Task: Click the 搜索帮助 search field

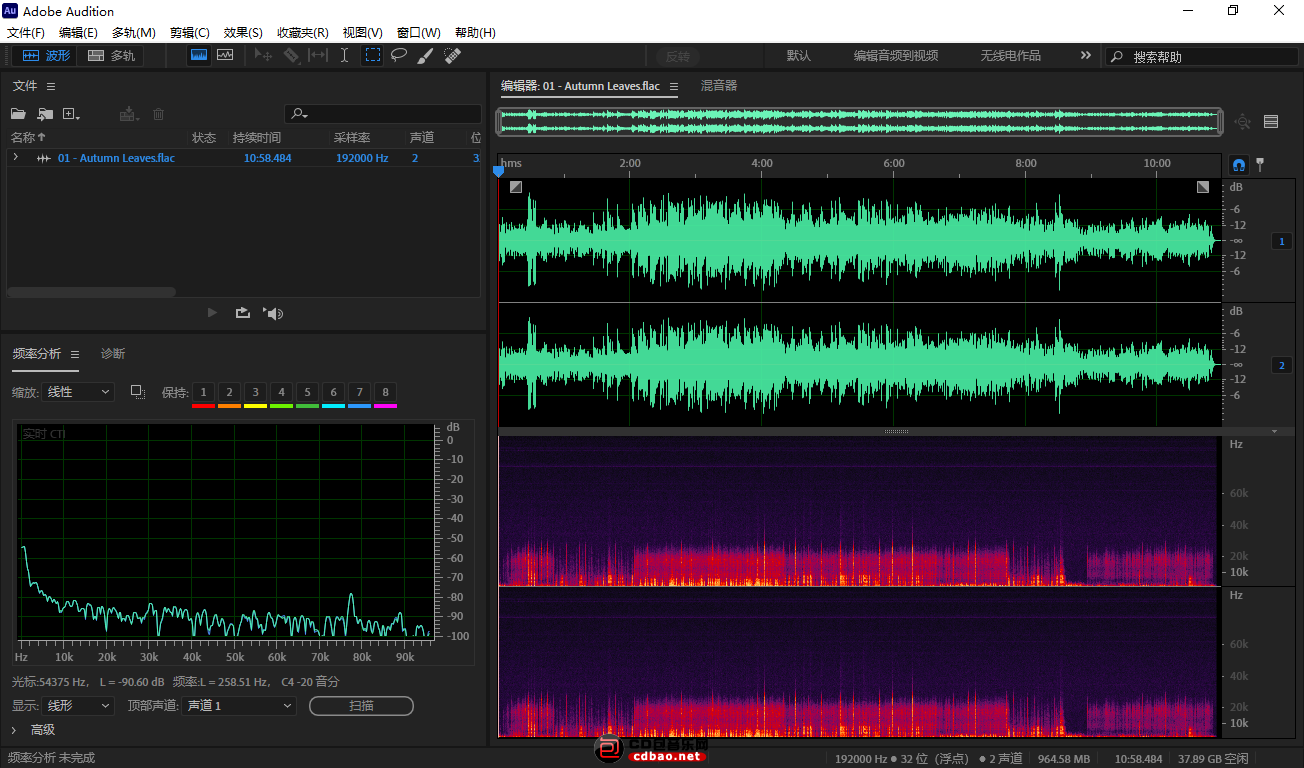Action: [1201, 57]
